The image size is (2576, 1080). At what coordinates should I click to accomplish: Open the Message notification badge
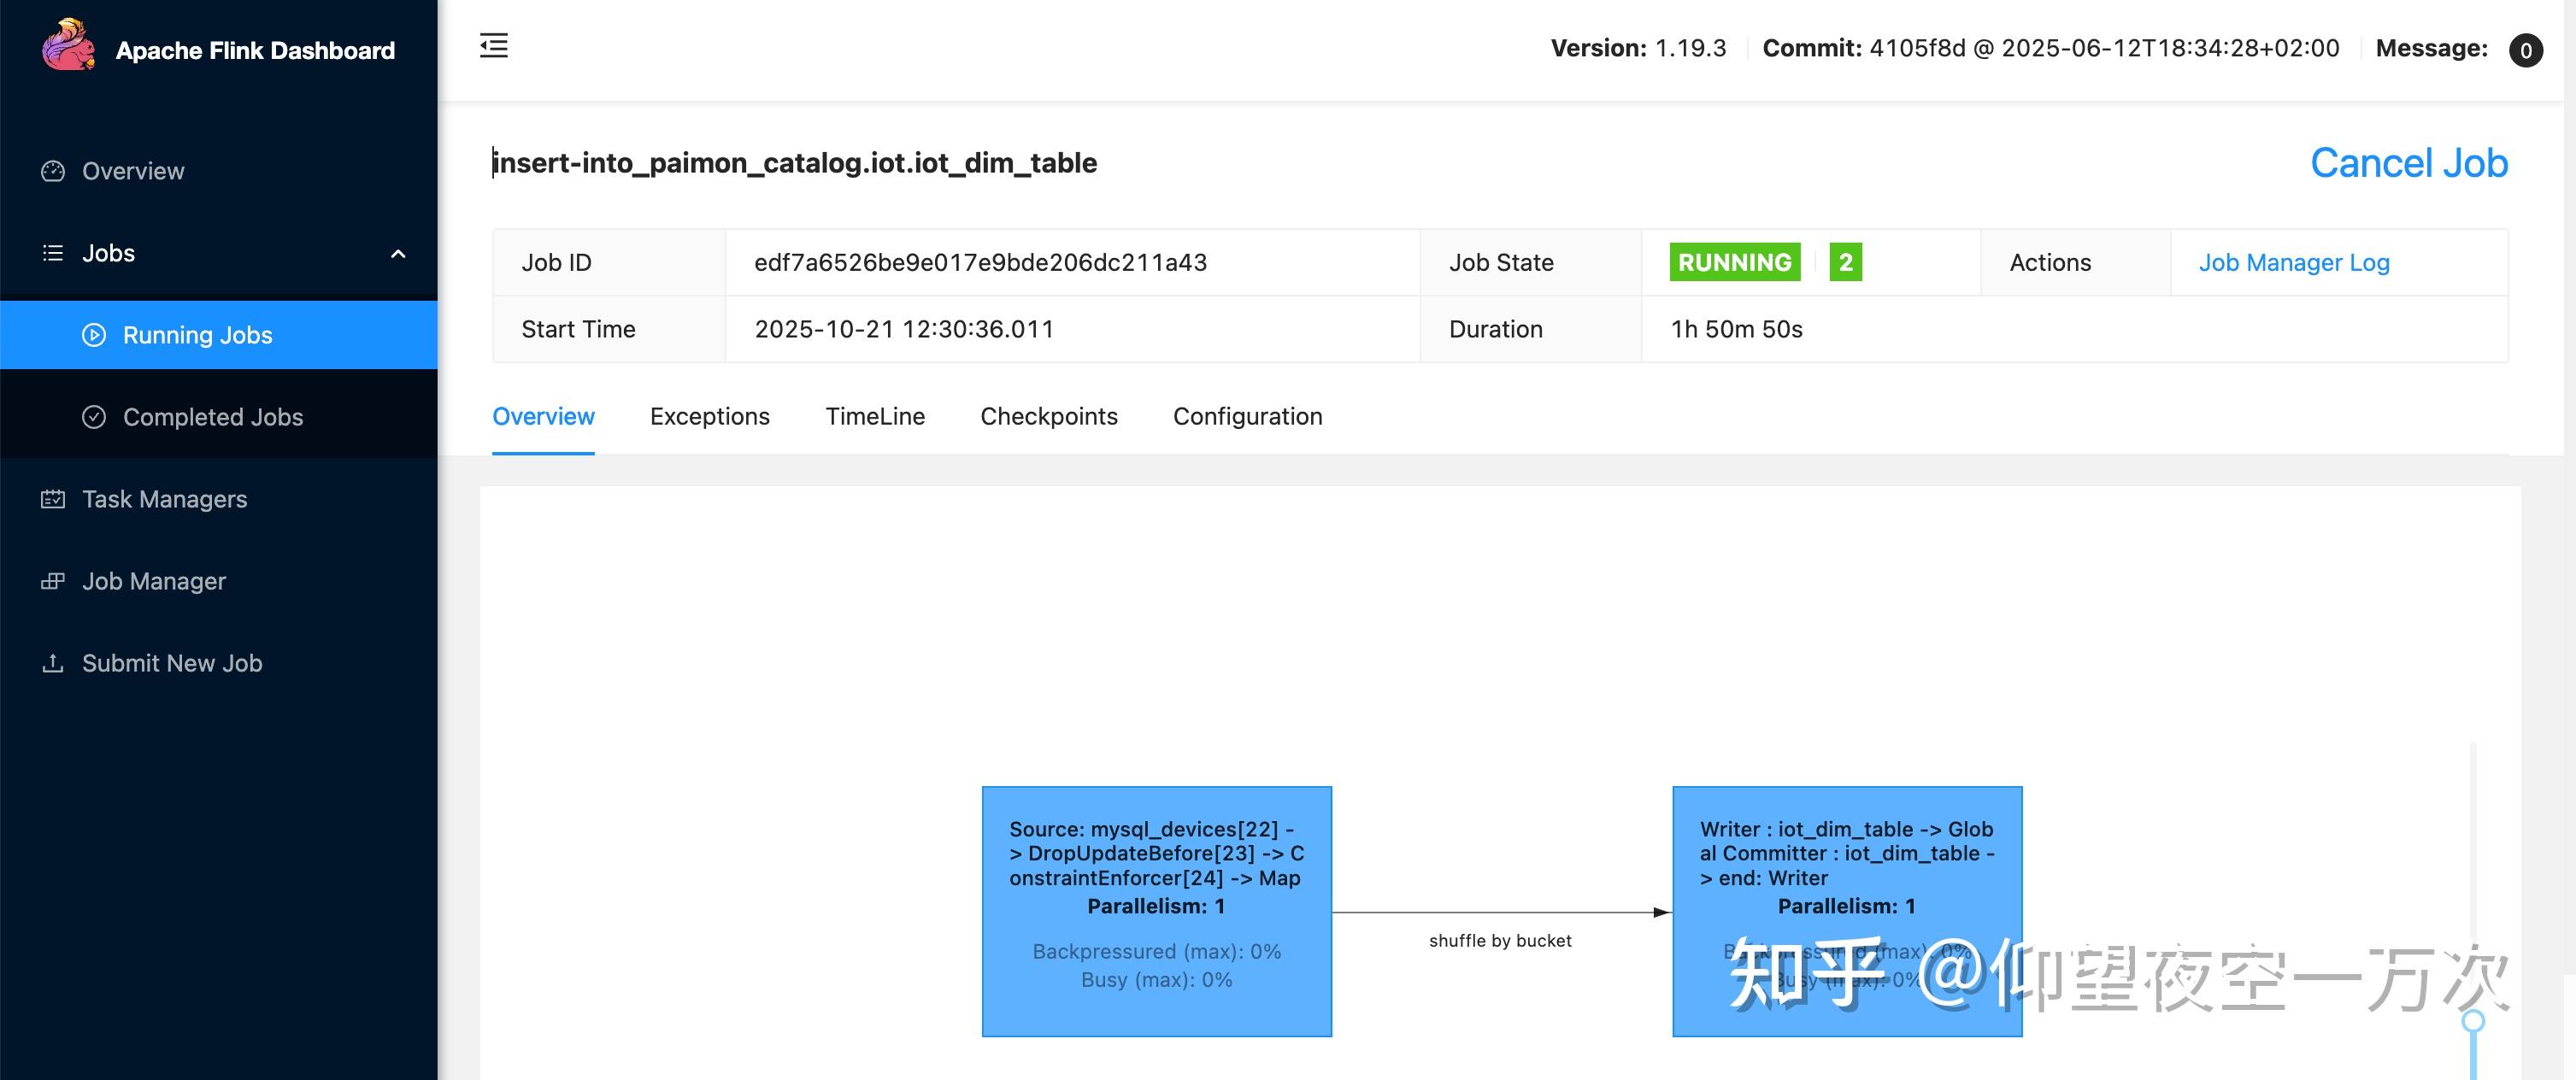pos(2526,50)
